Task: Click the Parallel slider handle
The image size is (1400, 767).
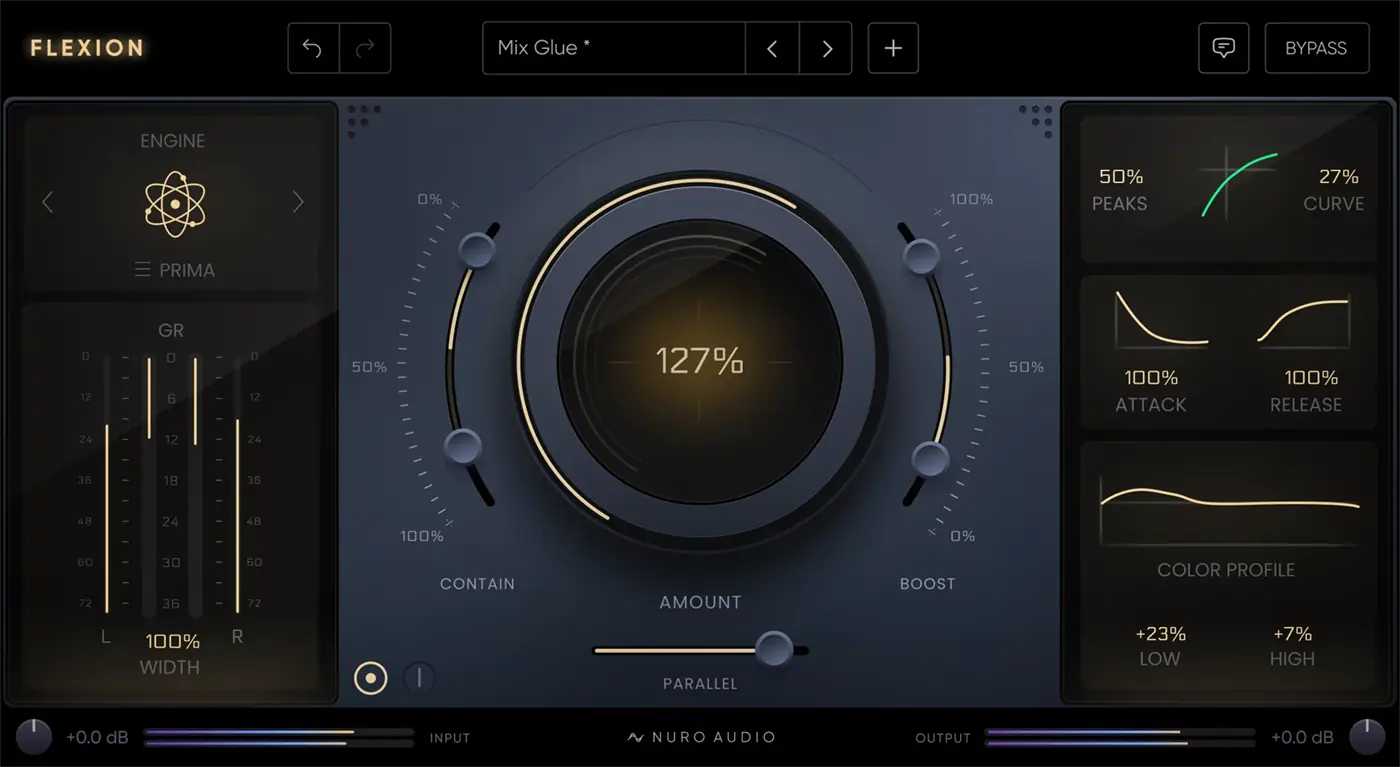Action: point(773,649)
